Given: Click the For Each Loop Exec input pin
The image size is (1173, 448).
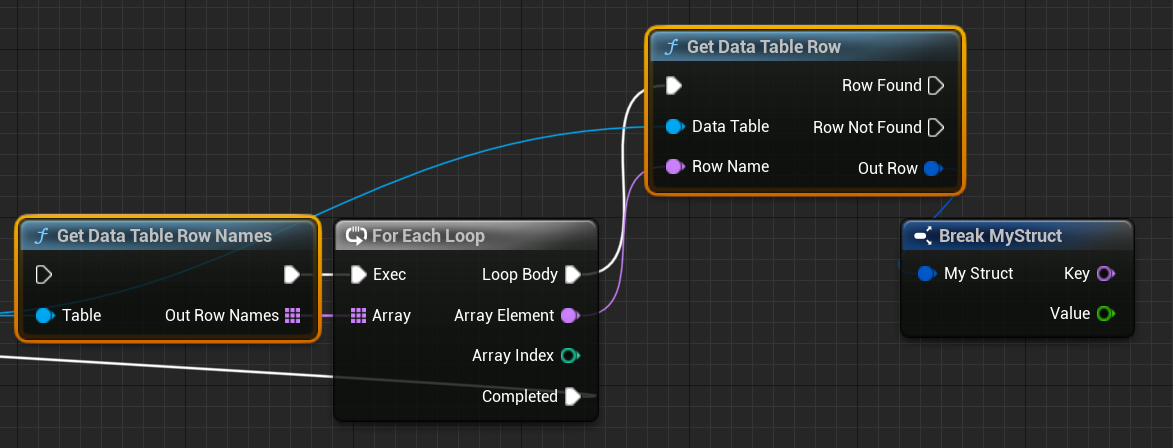Looking at the screenshot, I should point(358,274).
